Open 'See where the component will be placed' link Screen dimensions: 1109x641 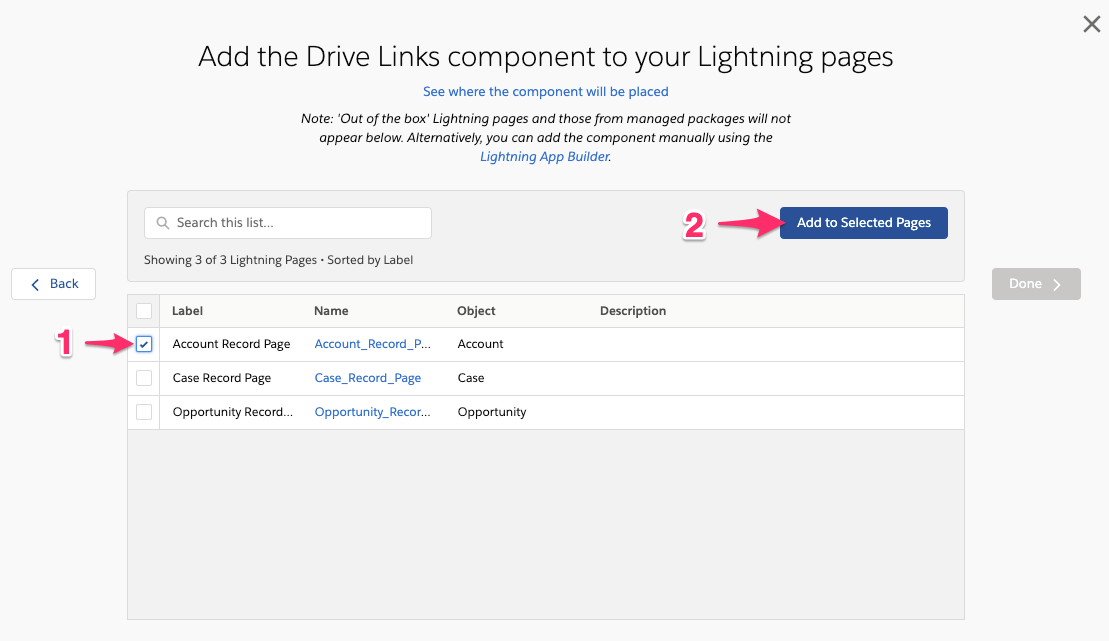[545, 91]
